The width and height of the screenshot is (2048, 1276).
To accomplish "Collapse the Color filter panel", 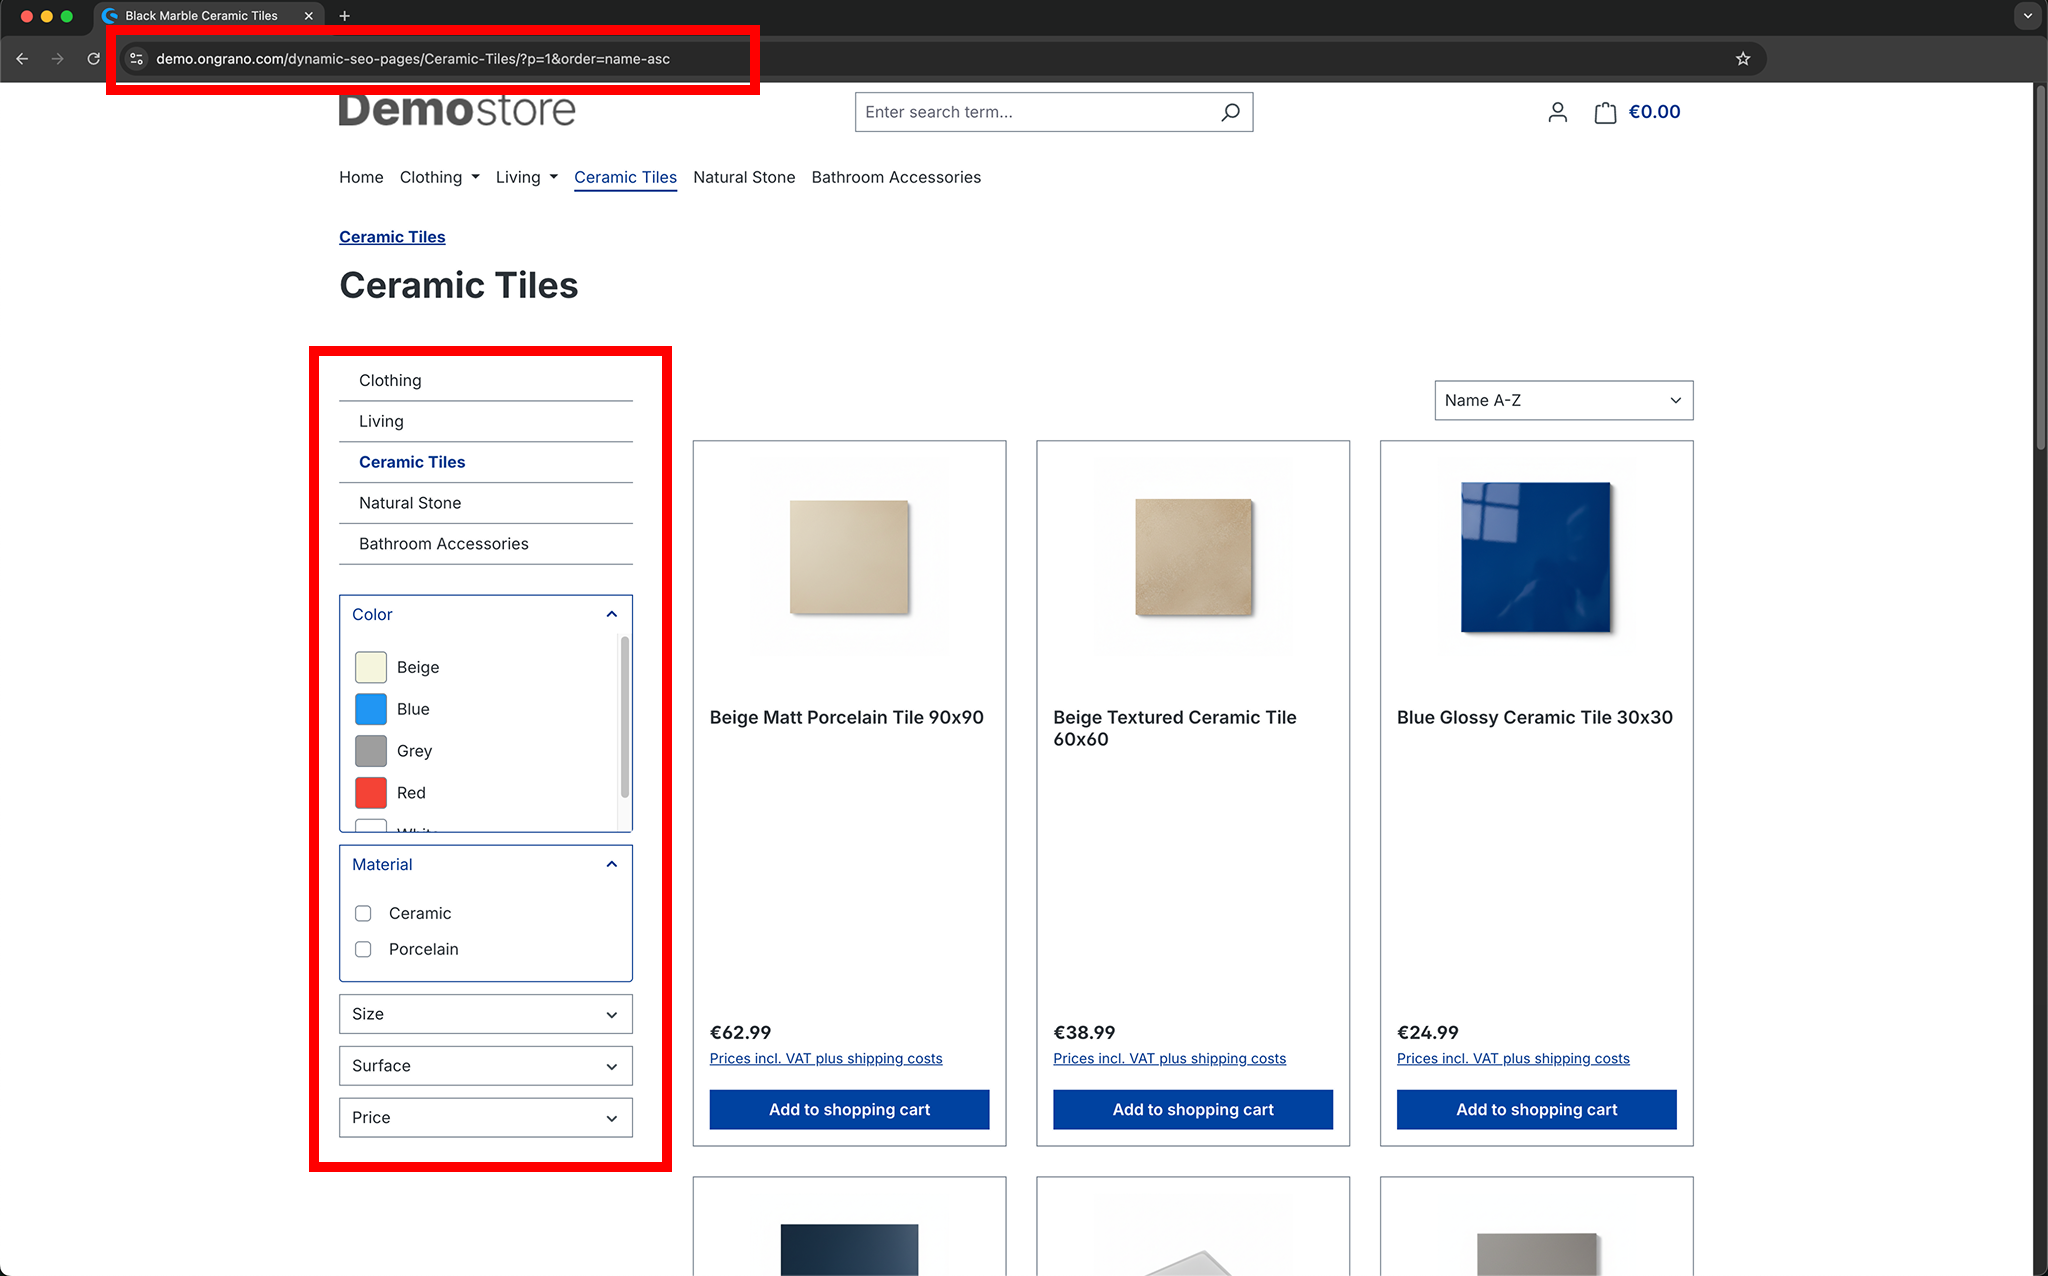I will click(486, 614).
